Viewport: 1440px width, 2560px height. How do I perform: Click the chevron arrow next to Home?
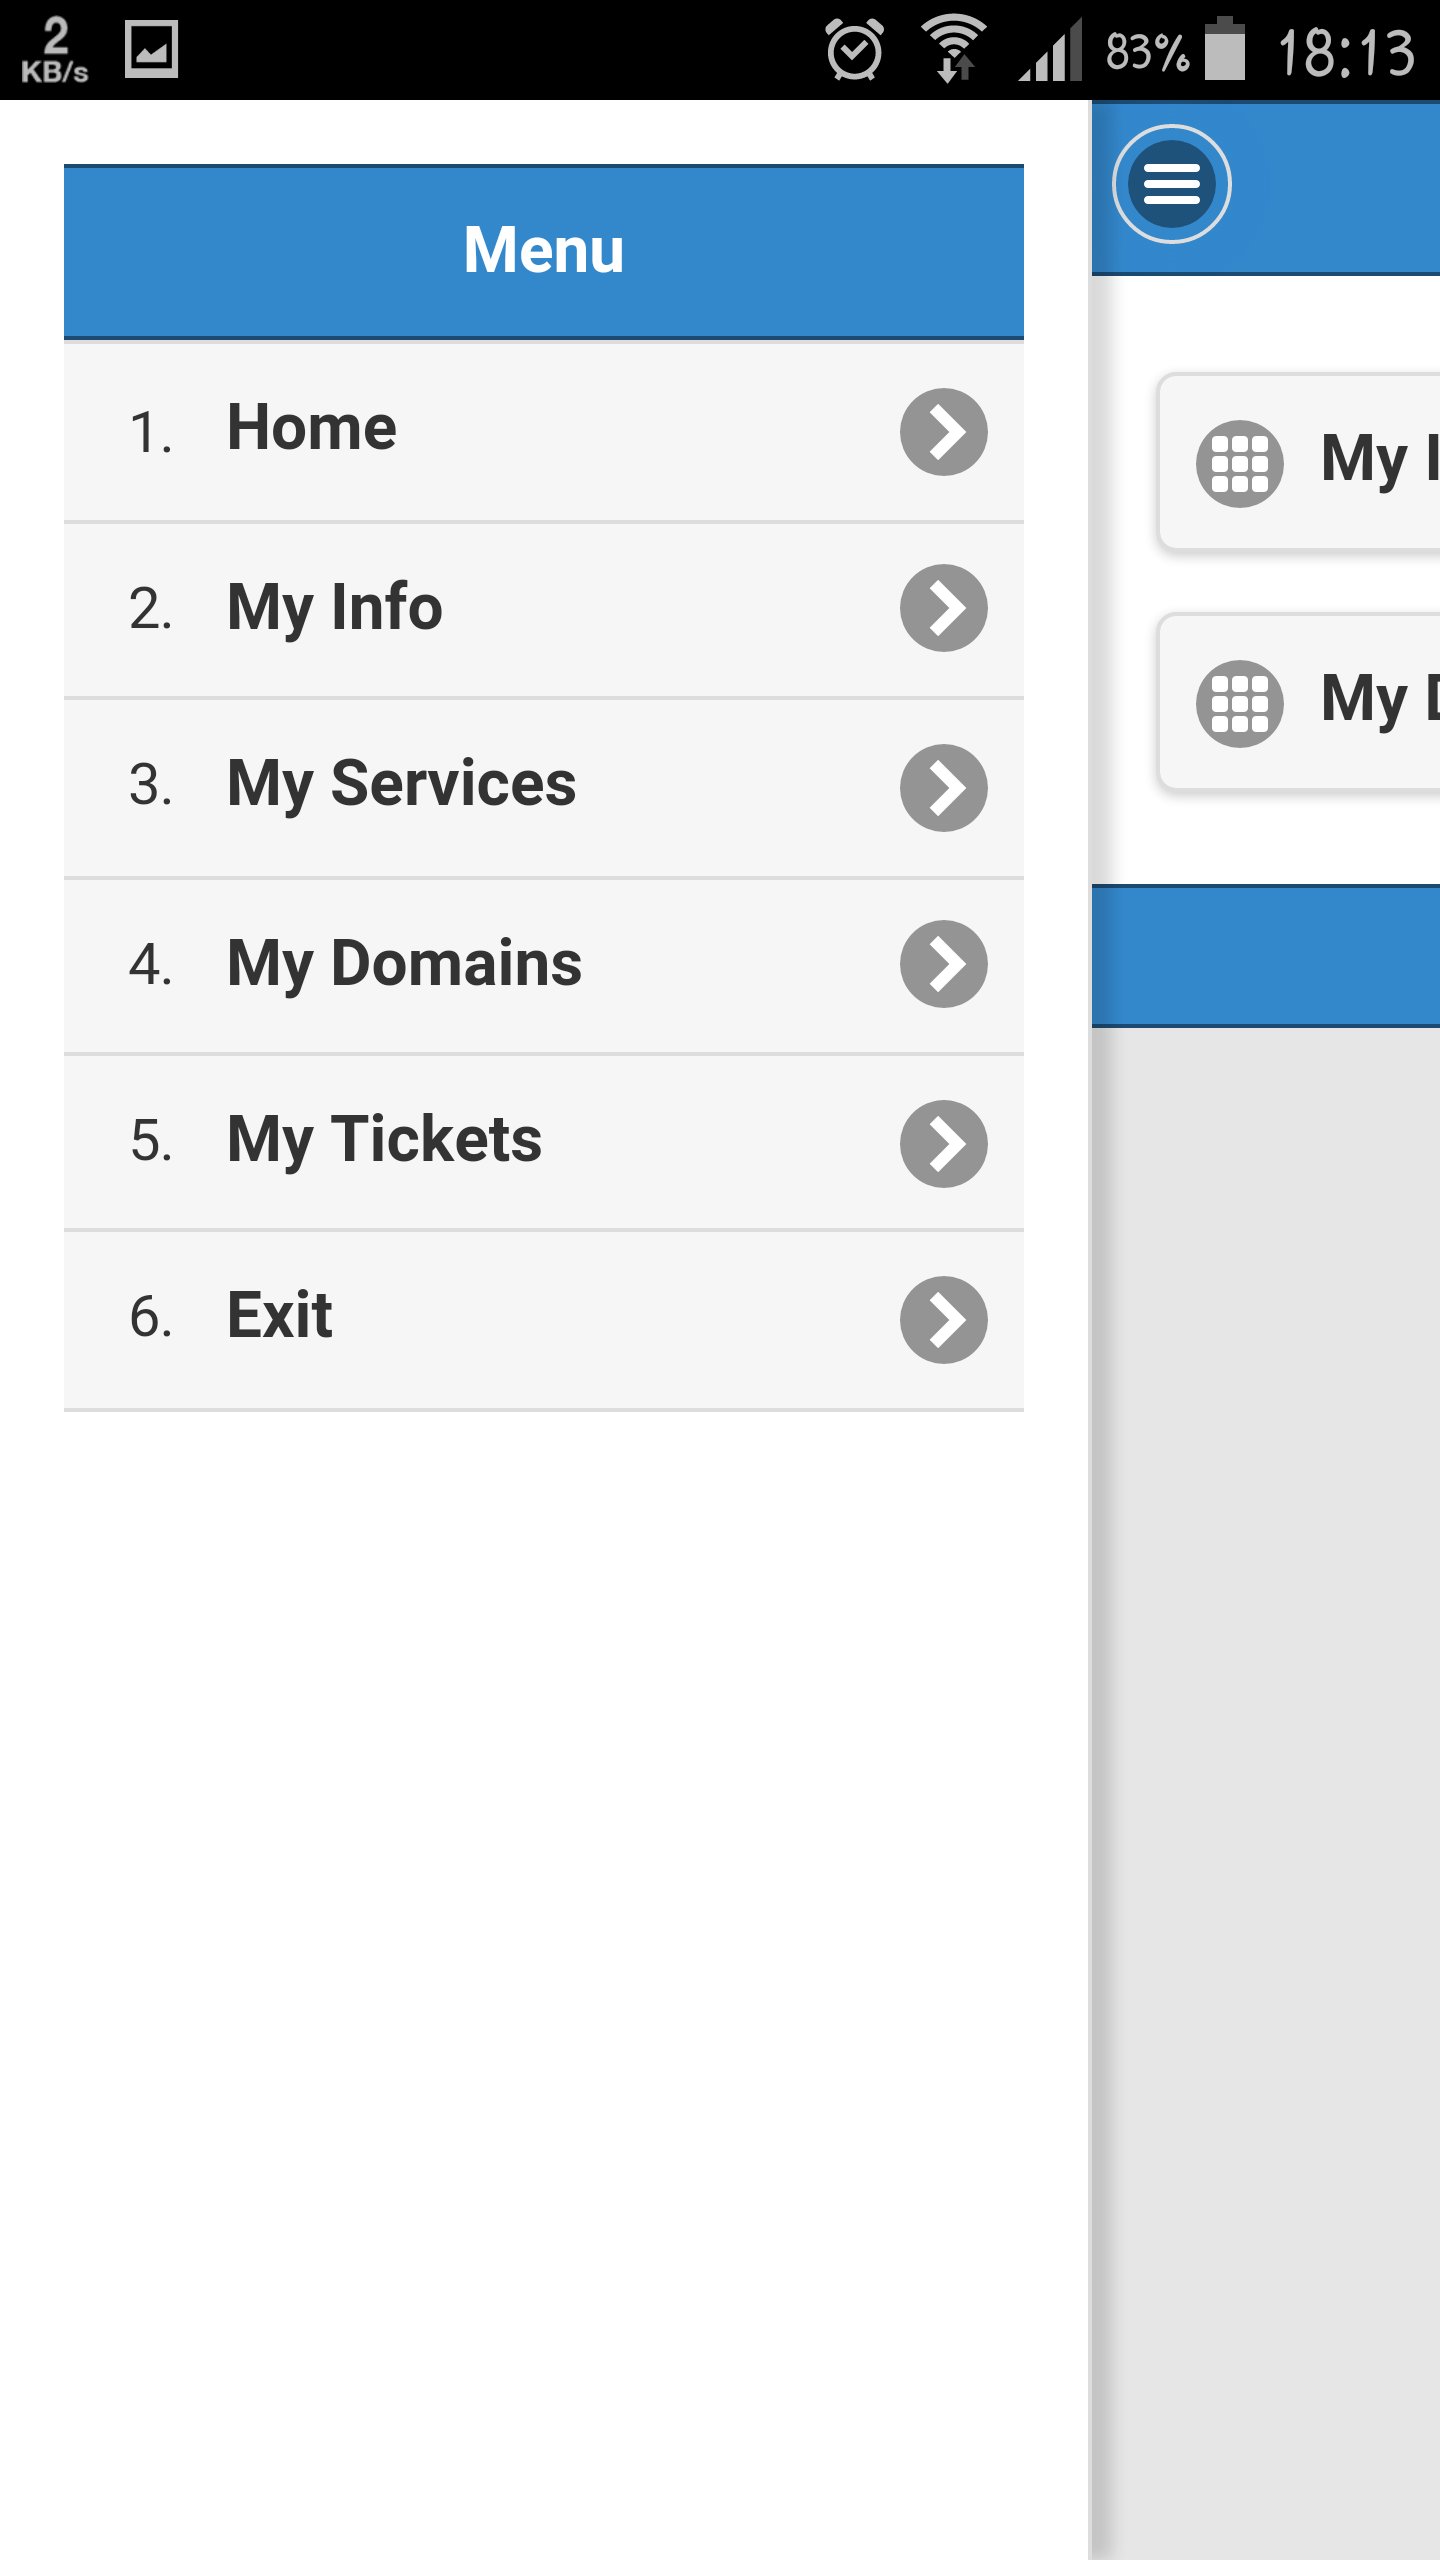coord(943,432)
